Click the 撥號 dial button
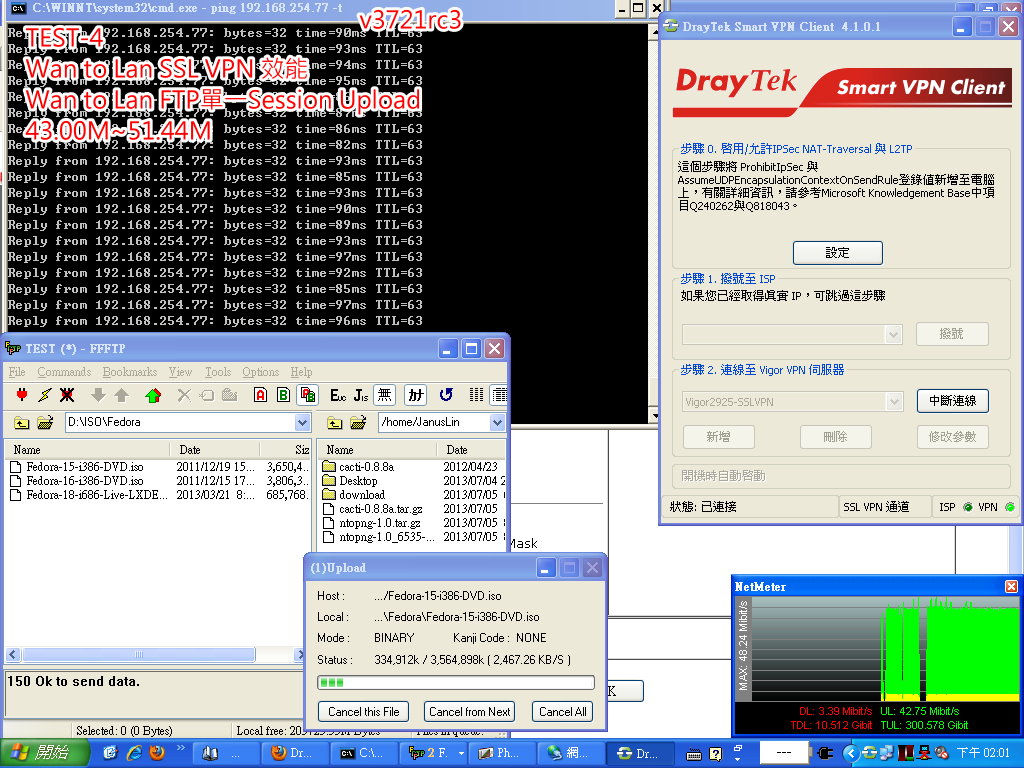The width and height of the screenshot is (1024, 768). (x=952, y=334)
